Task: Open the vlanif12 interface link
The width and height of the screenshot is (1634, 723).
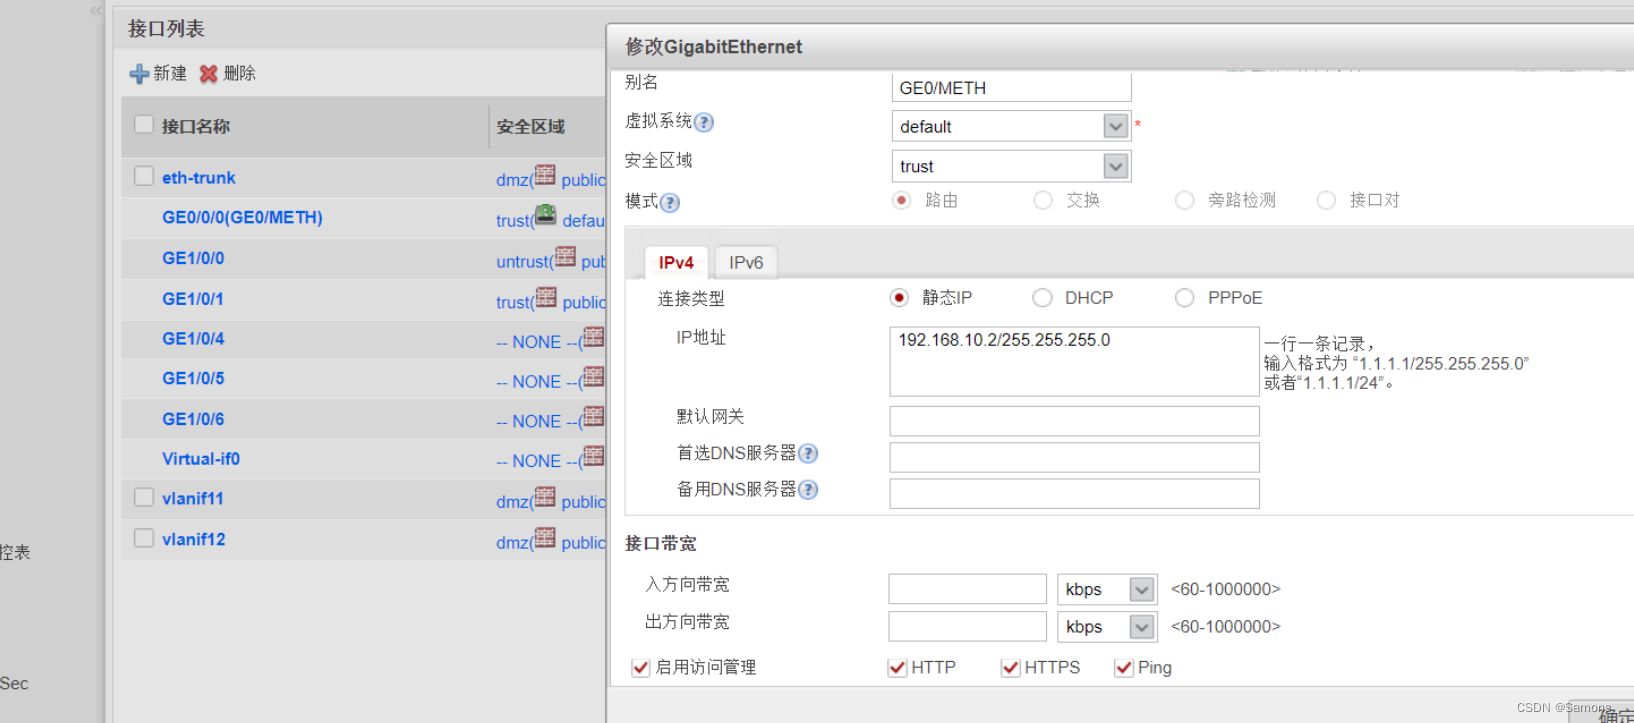Action: point(194,540)
